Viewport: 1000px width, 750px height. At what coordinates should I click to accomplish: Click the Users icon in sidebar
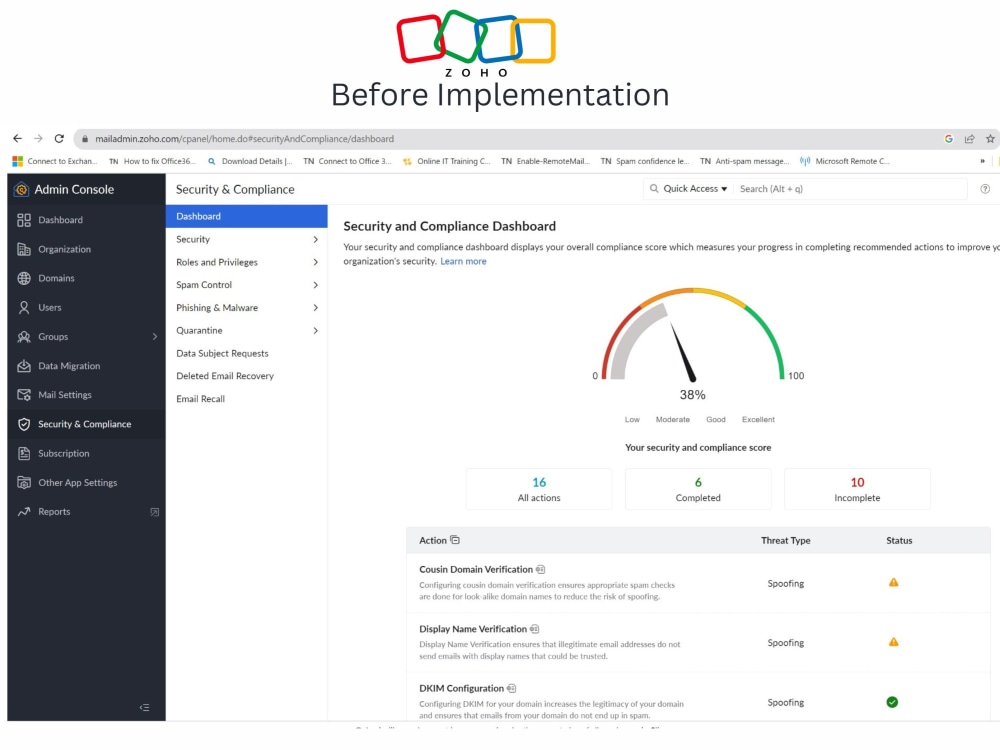(x=22, y=307)
